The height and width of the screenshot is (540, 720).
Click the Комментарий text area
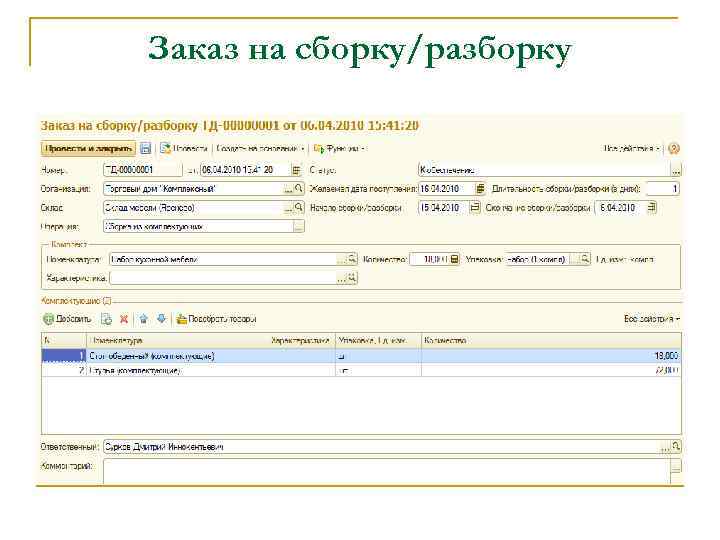(387, 471)
